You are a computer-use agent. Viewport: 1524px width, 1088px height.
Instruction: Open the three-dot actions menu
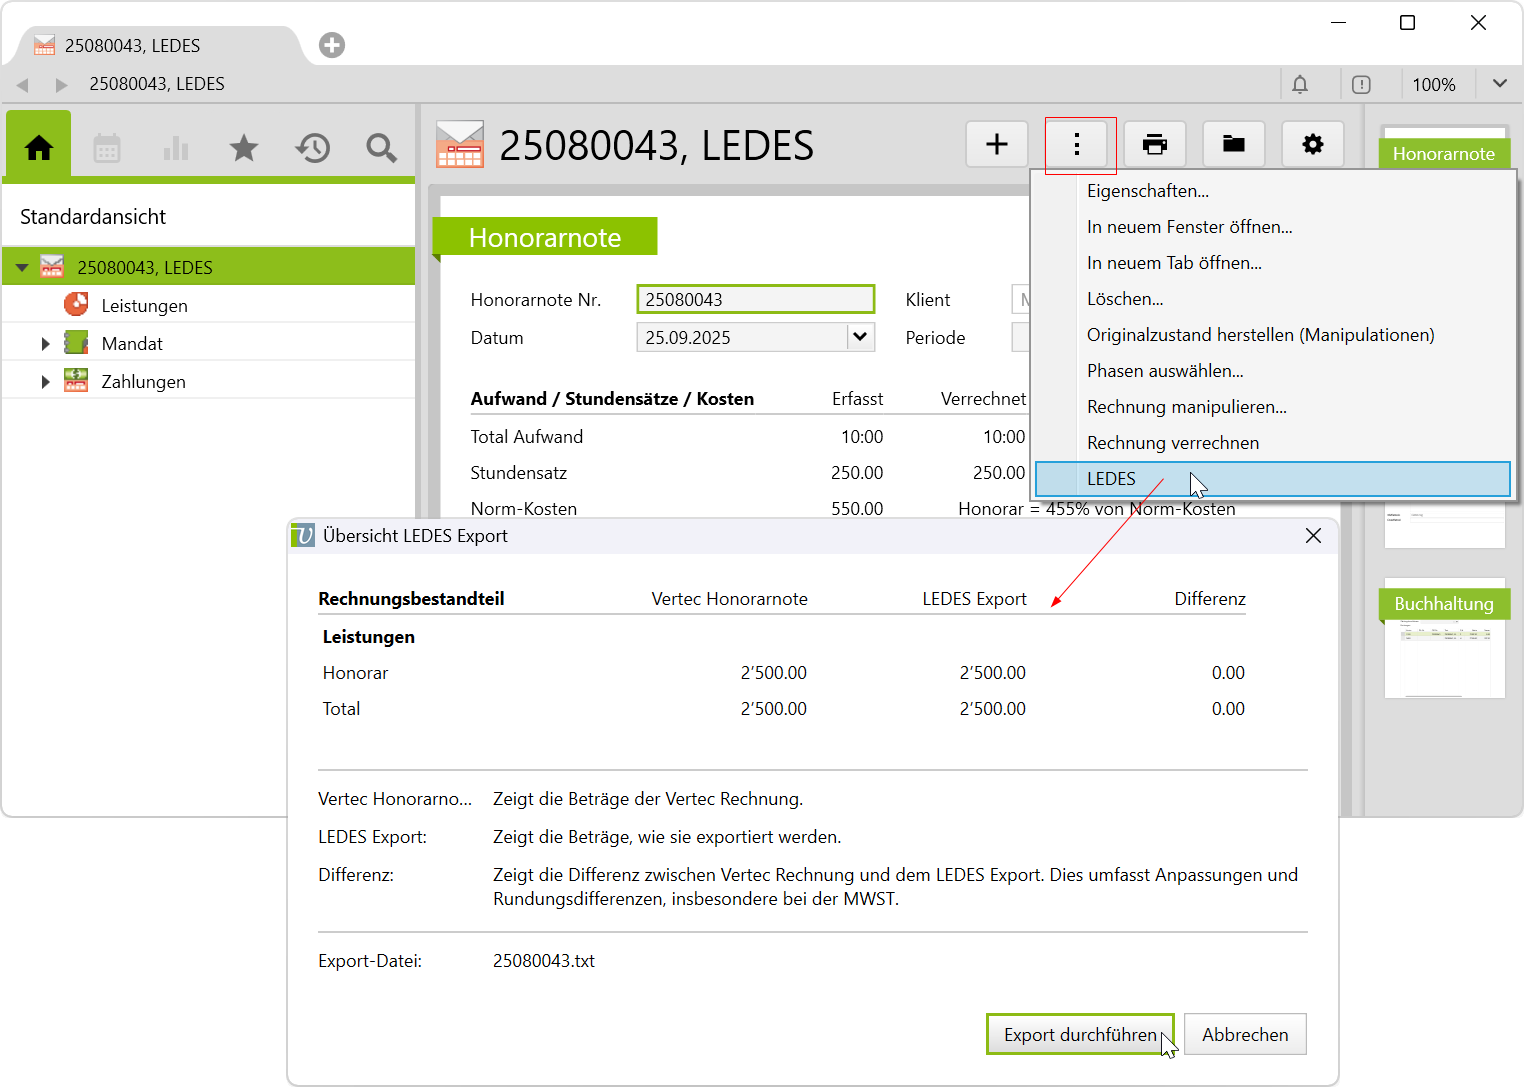click(x=1077, y=145)
